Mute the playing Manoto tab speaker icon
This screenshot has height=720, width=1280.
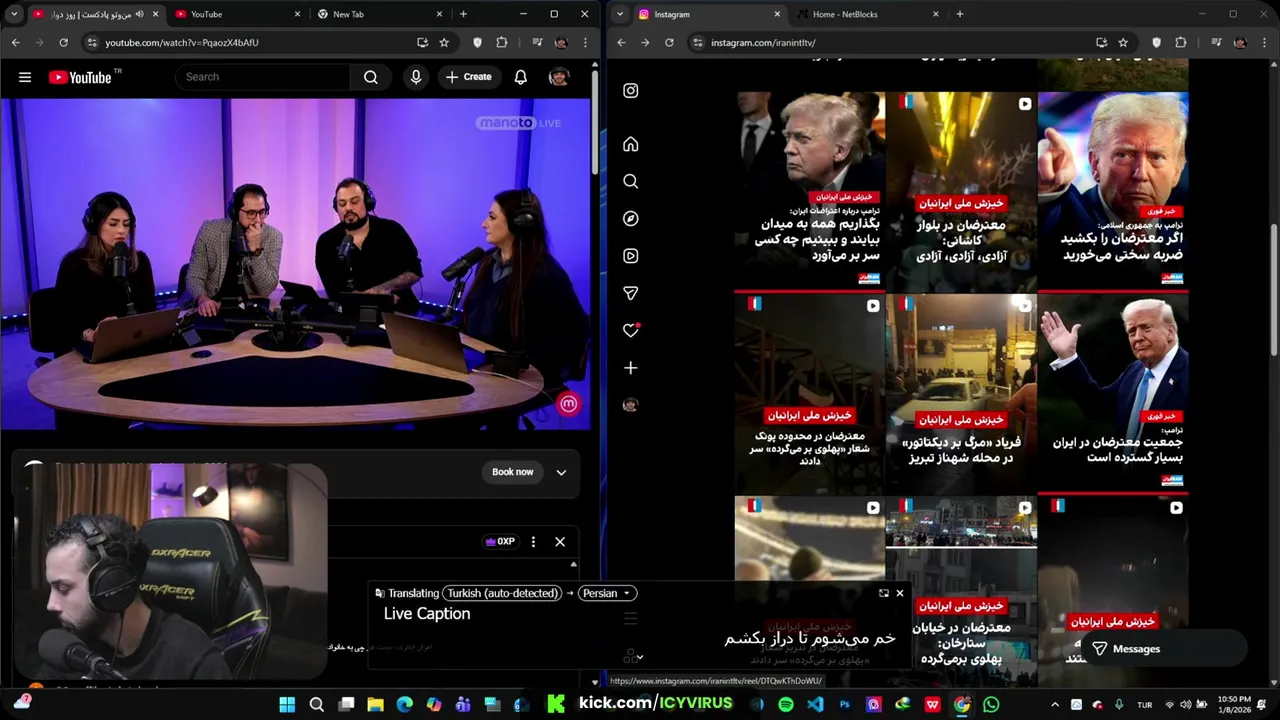point(139,14)
